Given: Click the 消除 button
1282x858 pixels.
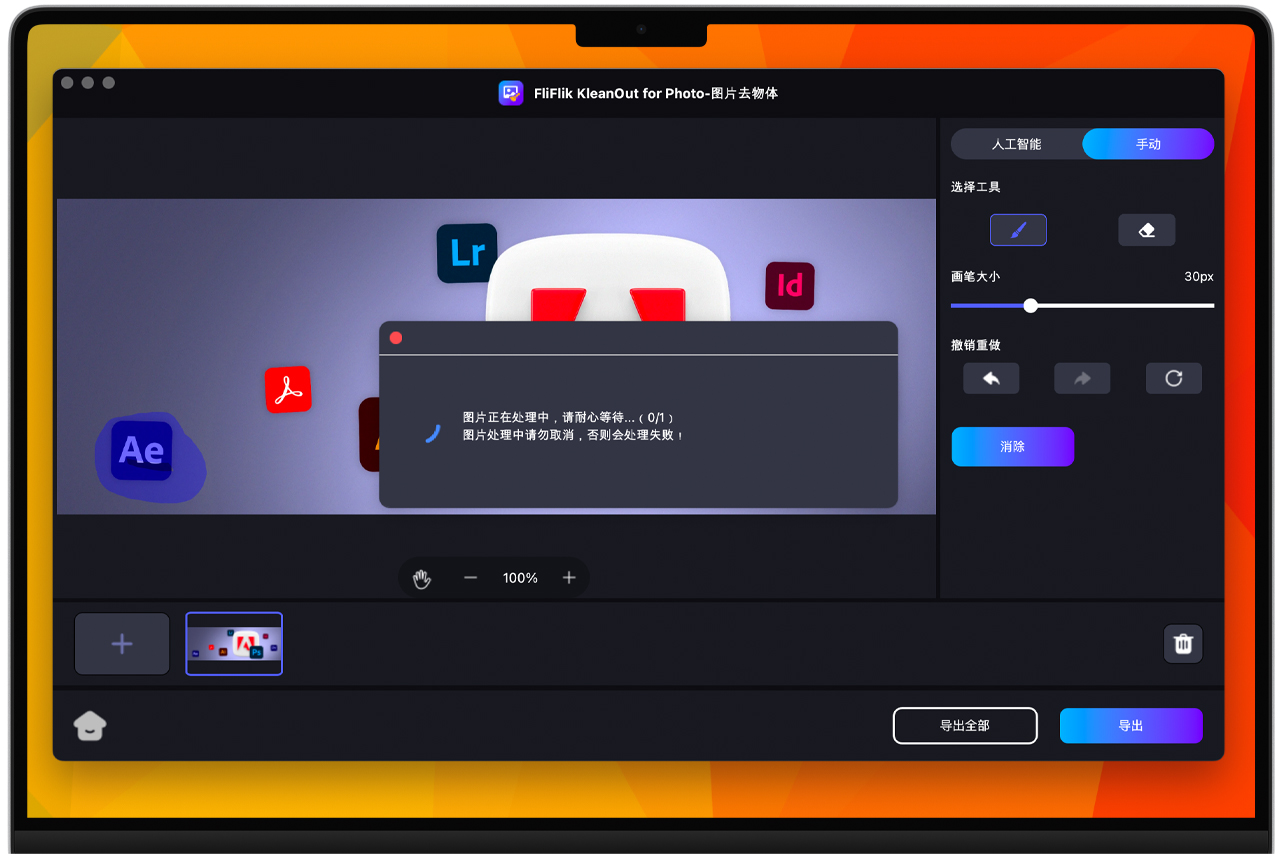Looking at the screenshot, I should pyautogui.click(x=1013, y=447).
